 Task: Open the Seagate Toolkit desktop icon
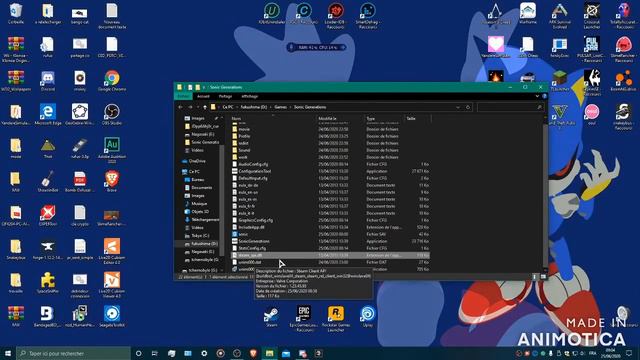click(112, 317)
